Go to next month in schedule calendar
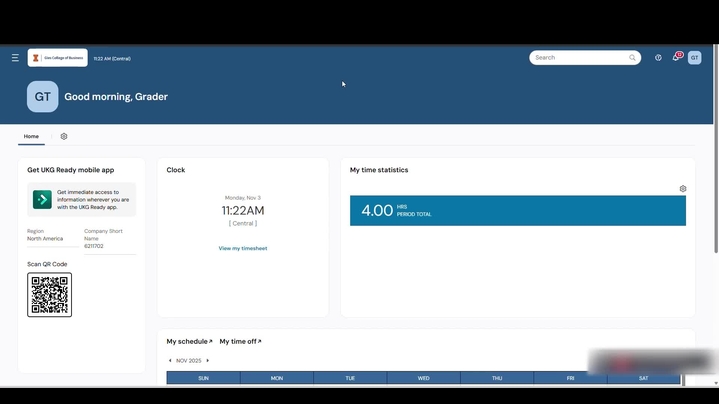719x404 pixels. (208, 360)
